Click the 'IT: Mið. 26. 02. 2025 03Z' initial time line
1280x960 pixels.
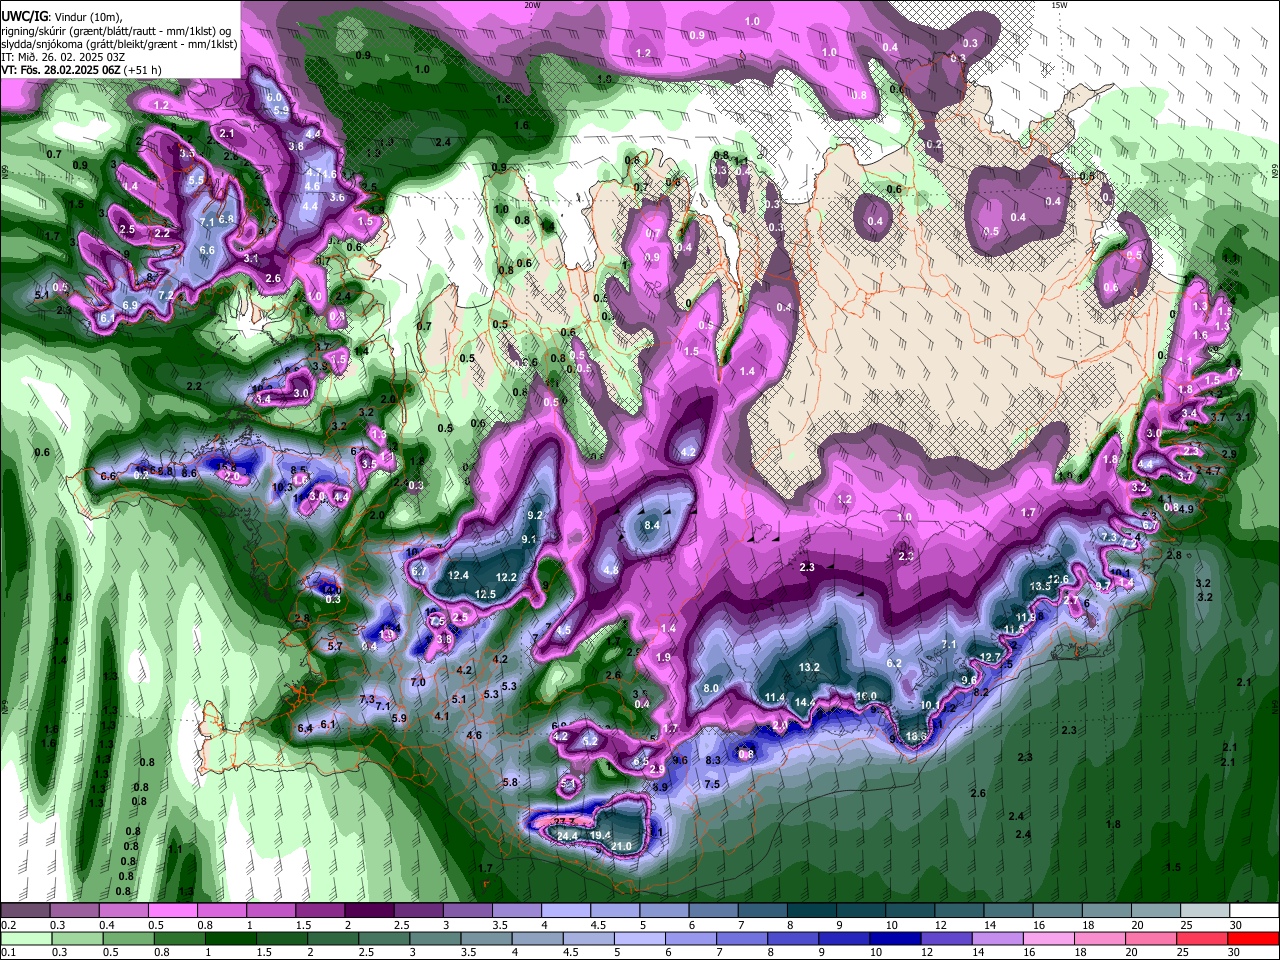(x=62, y=57)
